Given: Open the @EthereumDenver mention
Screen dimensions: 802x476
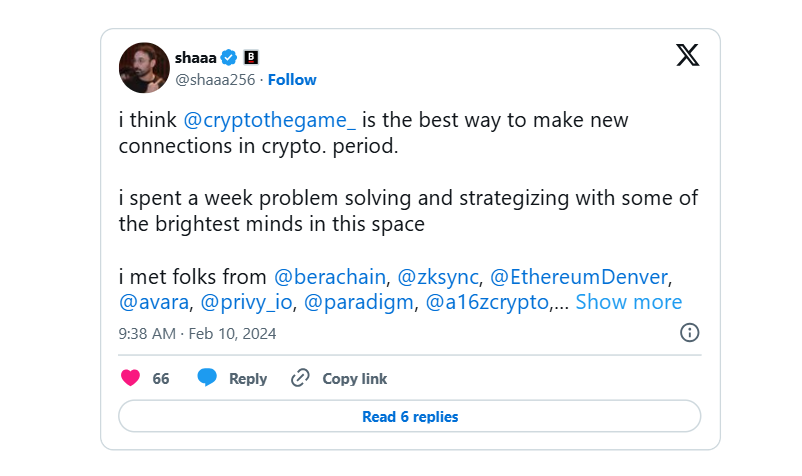Looking at the screenshot, I should pos(579,277).
